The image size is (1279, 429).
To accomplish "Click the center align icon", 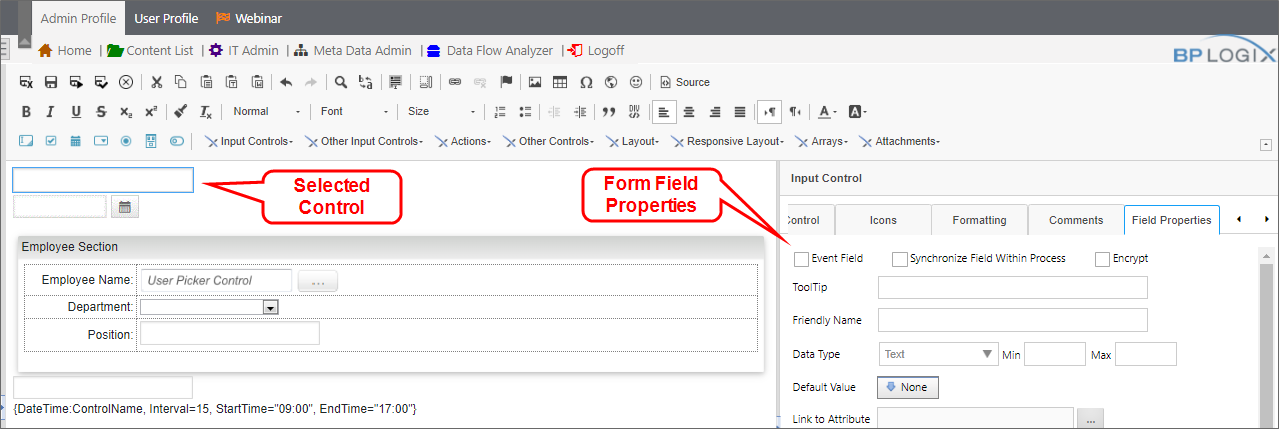I will pyautogui.click(x=688, y=112).
